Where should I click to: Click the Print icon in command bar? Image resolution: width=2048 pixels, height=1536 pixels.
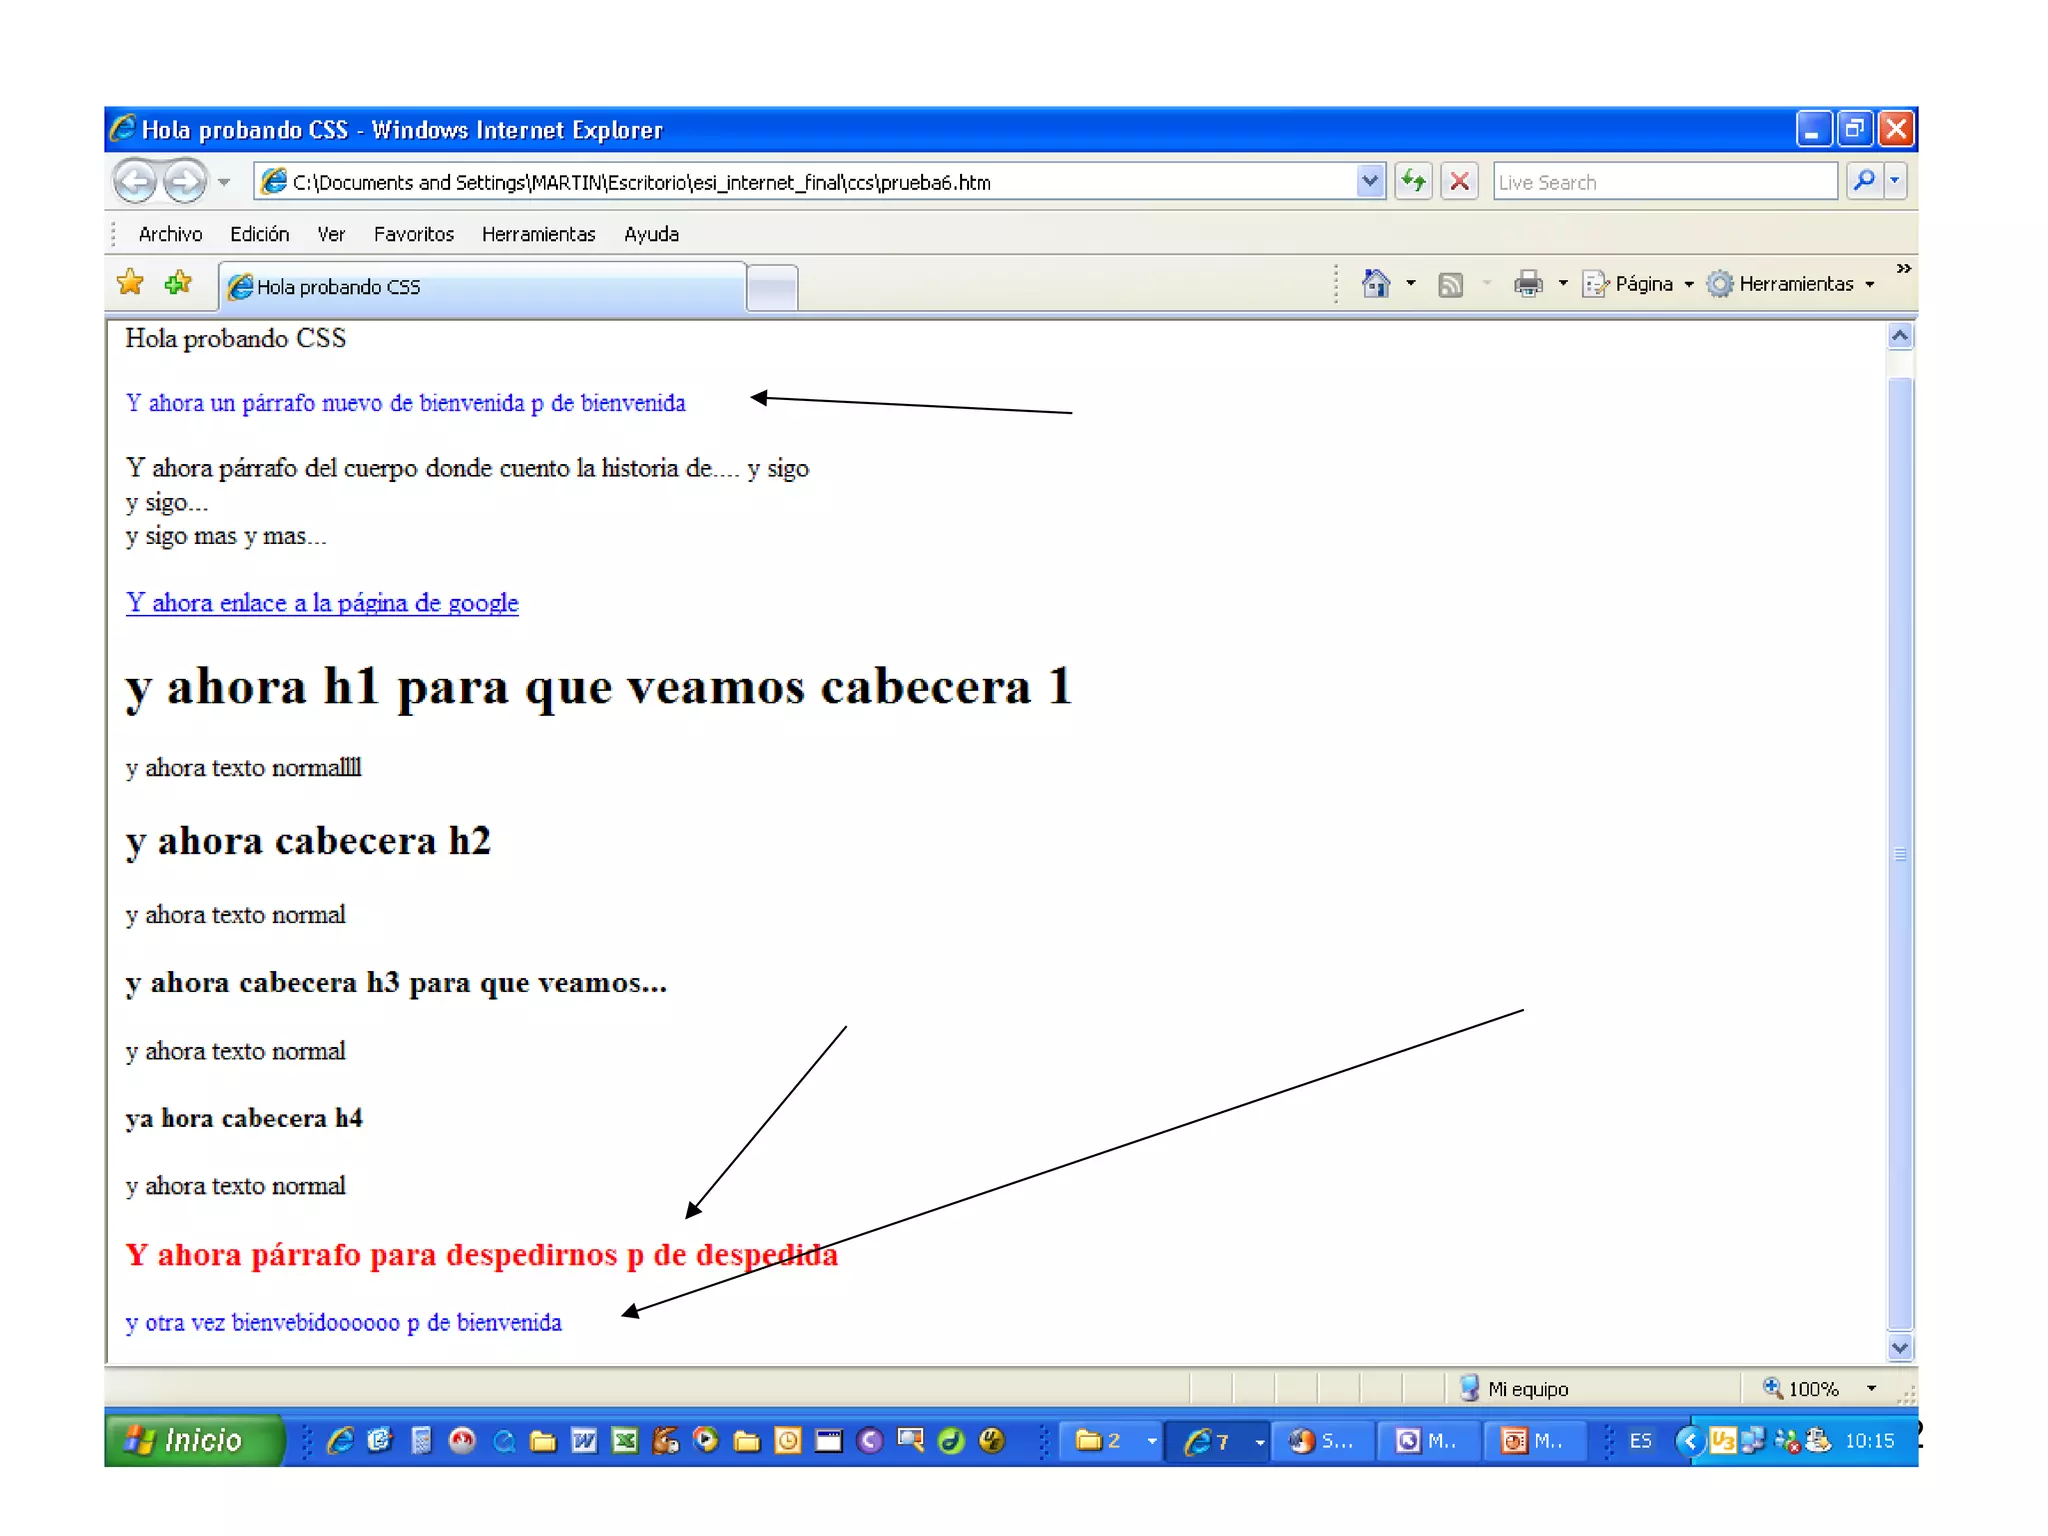(1527, 284)
